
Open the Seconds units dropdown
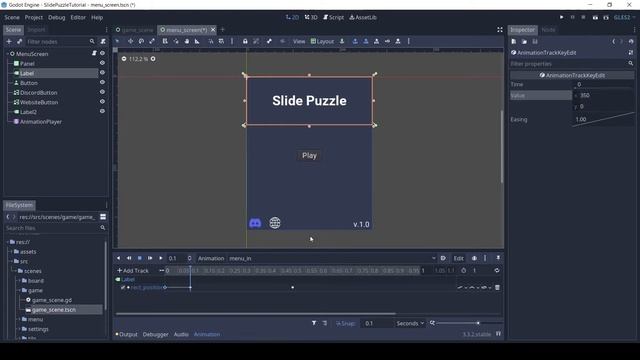click(410, 323)
